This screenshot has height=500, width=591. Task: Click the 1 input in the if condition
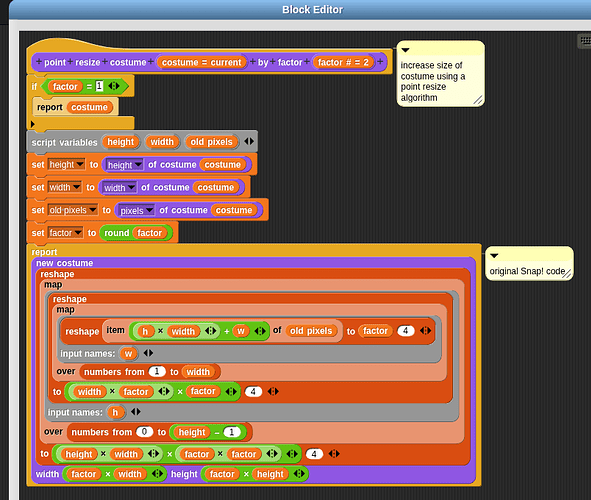coord(99,86)
